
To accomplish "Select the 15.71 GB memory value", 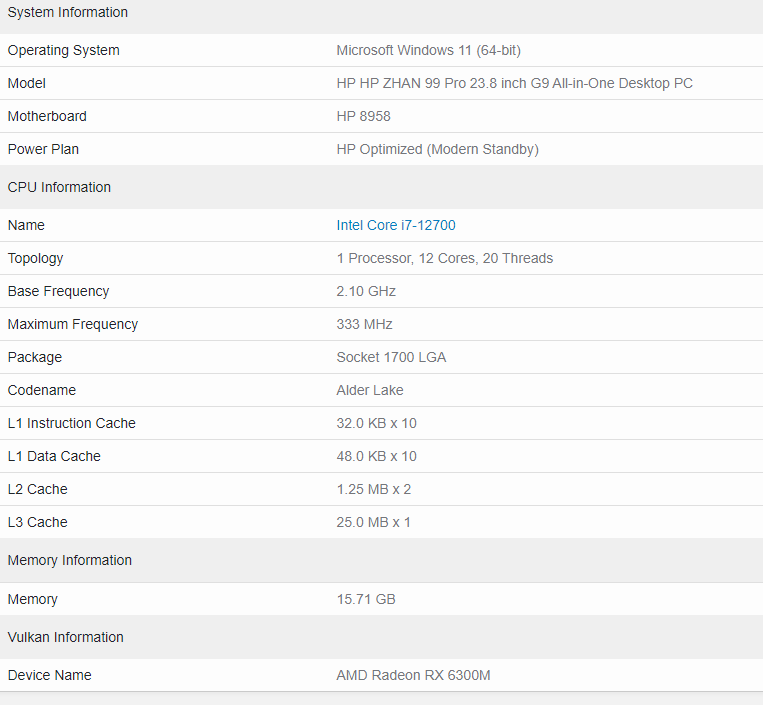I will (x=366, y=599).
